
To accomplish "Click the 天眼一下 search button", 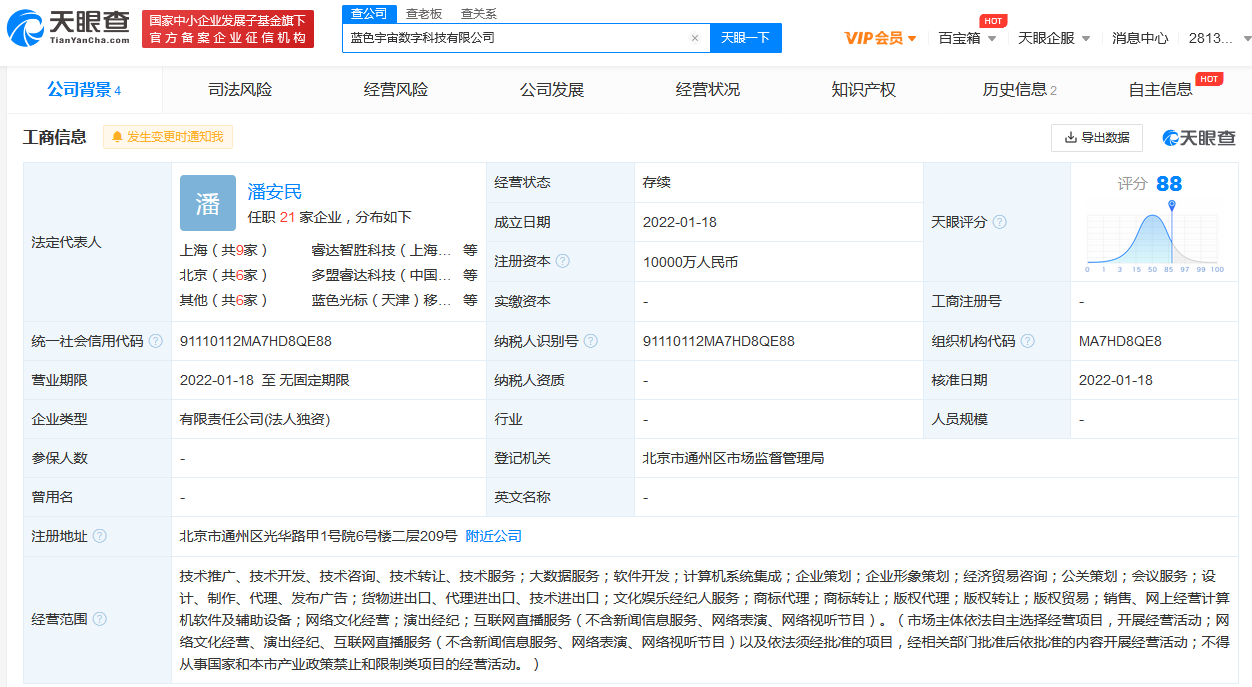I will (x=745, y=37).
